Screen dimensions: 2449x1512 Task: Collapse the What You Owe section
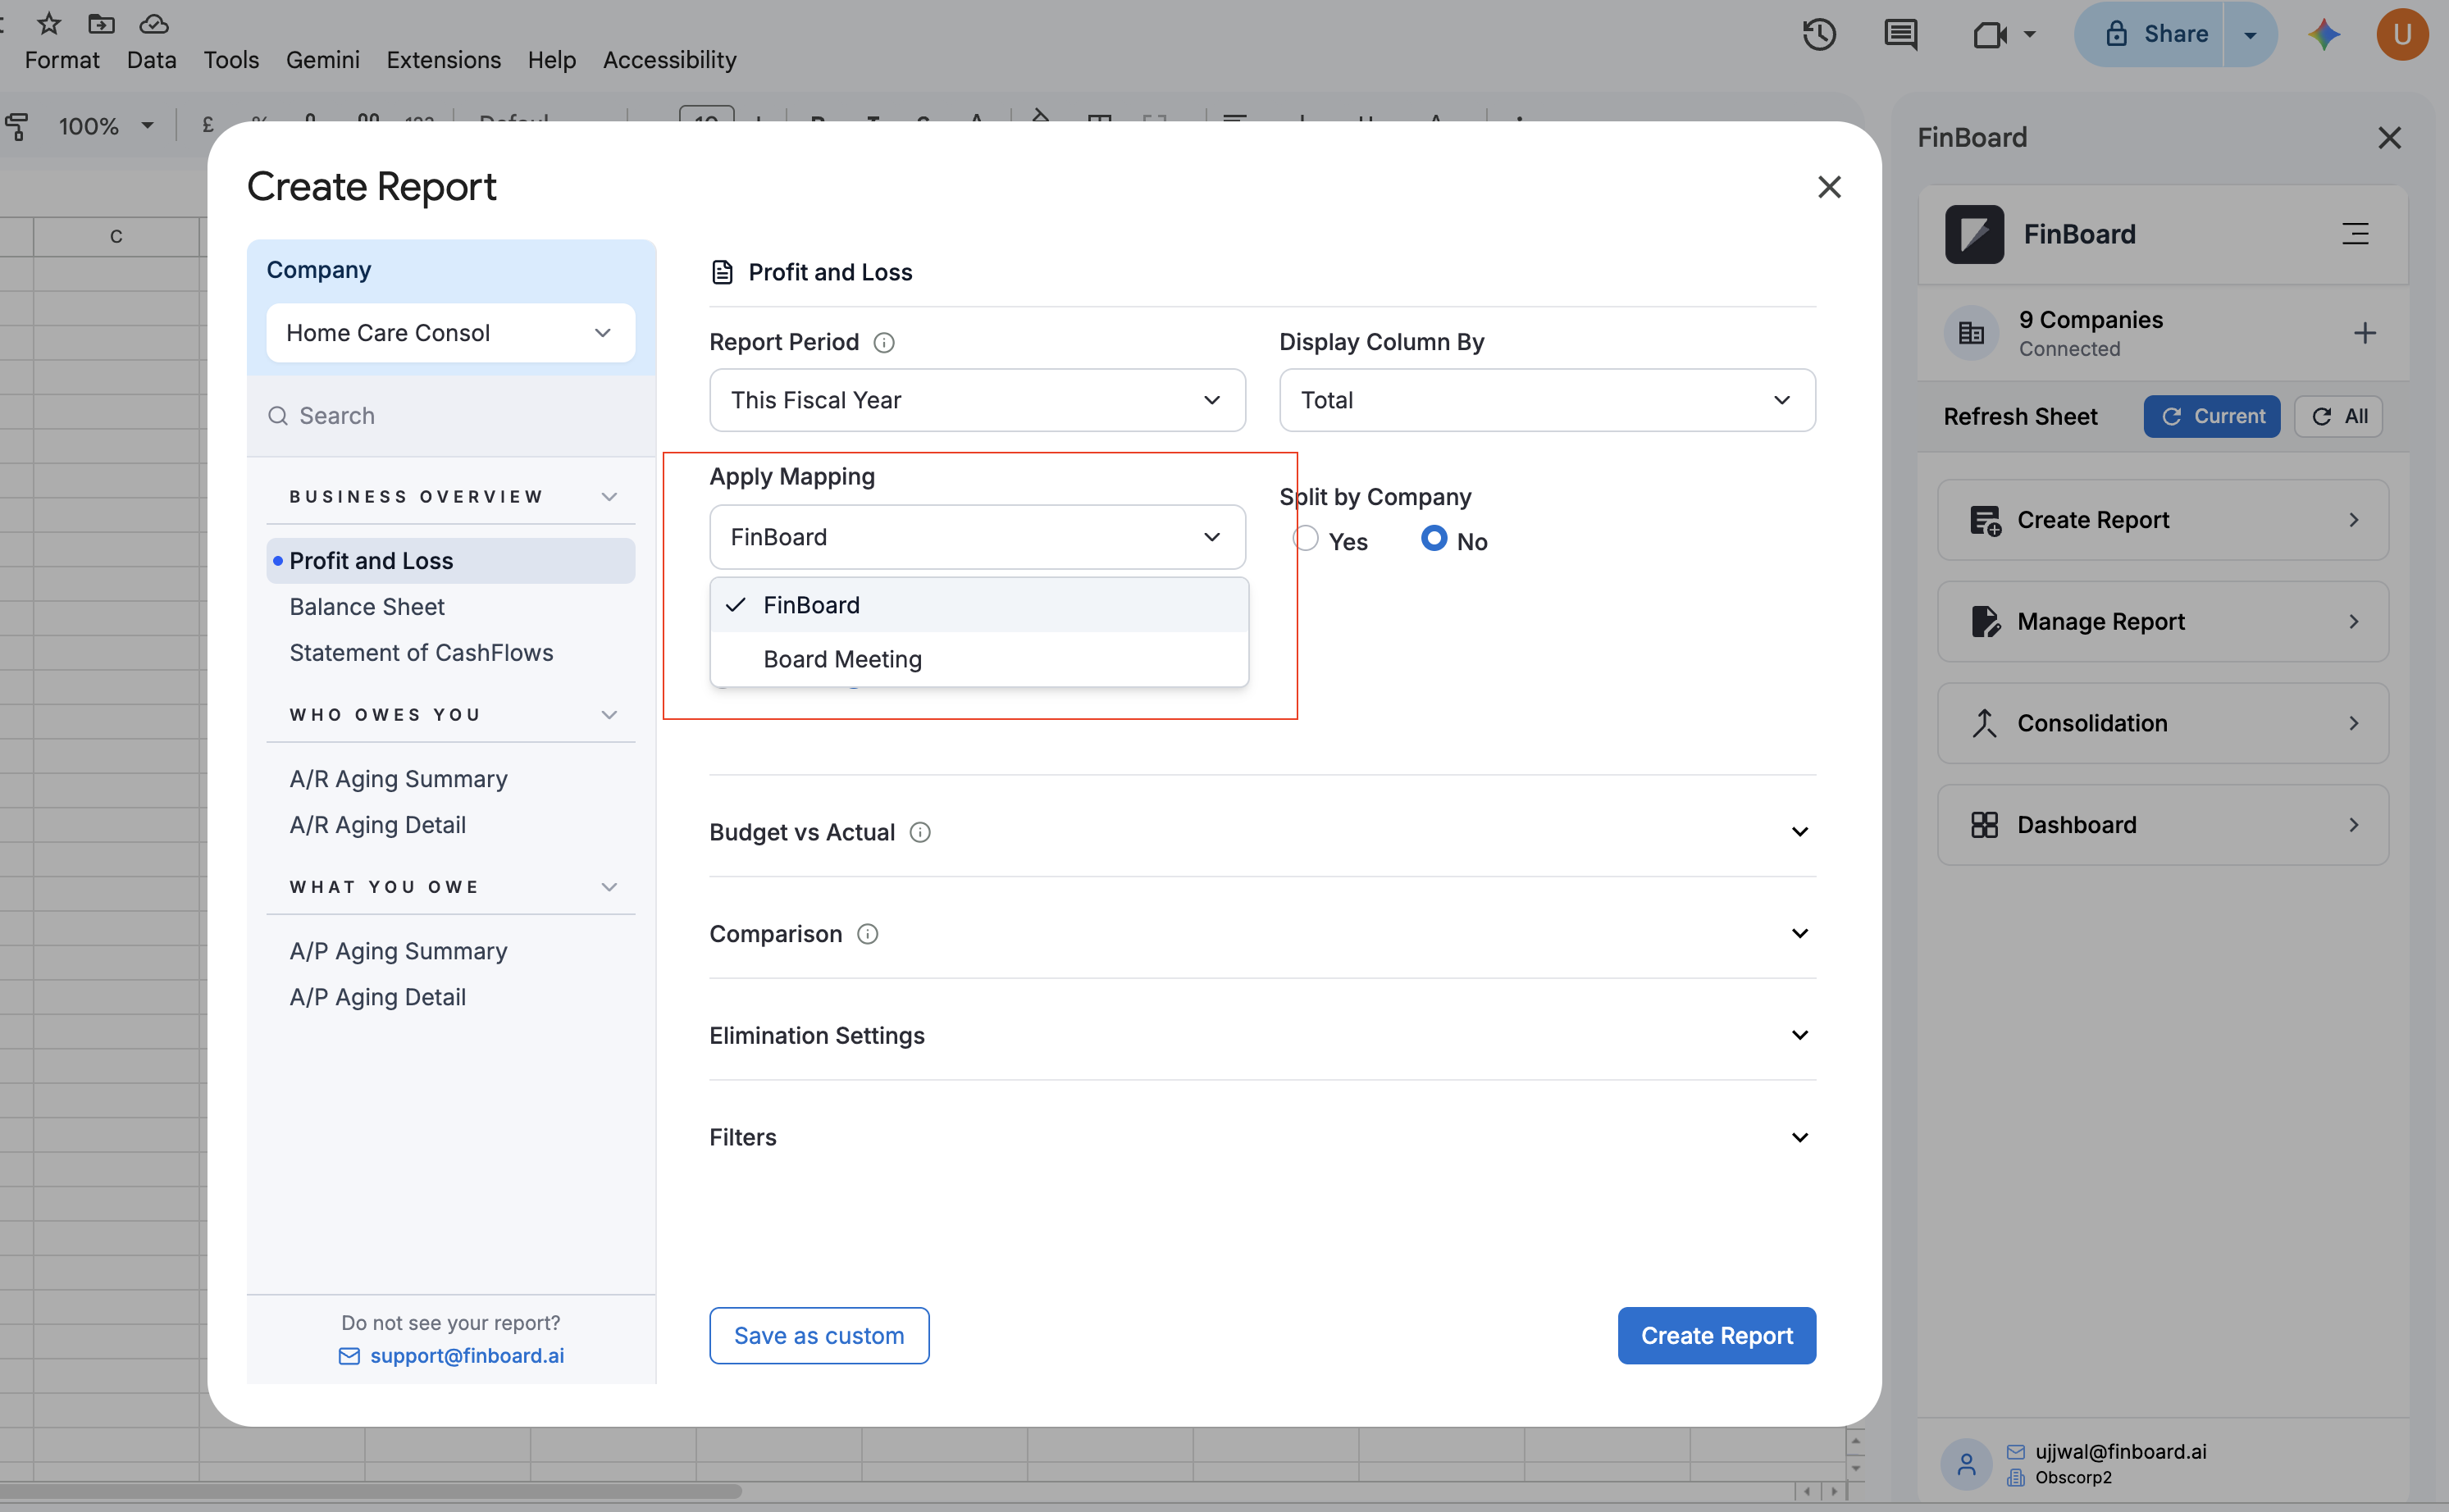[609, 887]
